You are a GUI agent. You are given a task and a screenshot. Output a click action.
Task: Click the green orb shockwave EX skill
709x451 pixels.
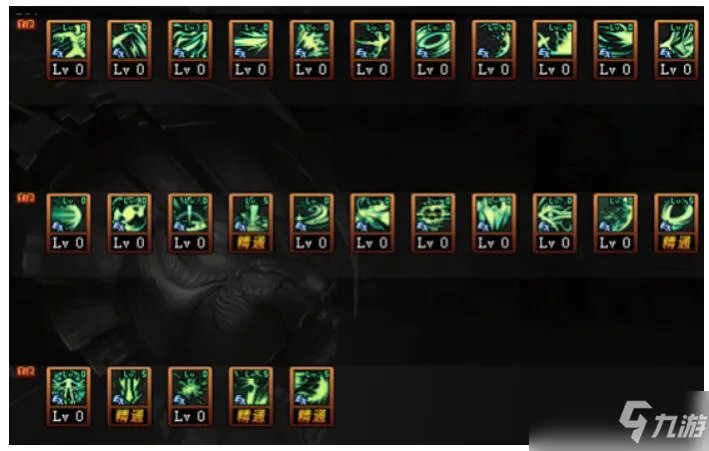point(68,223)
